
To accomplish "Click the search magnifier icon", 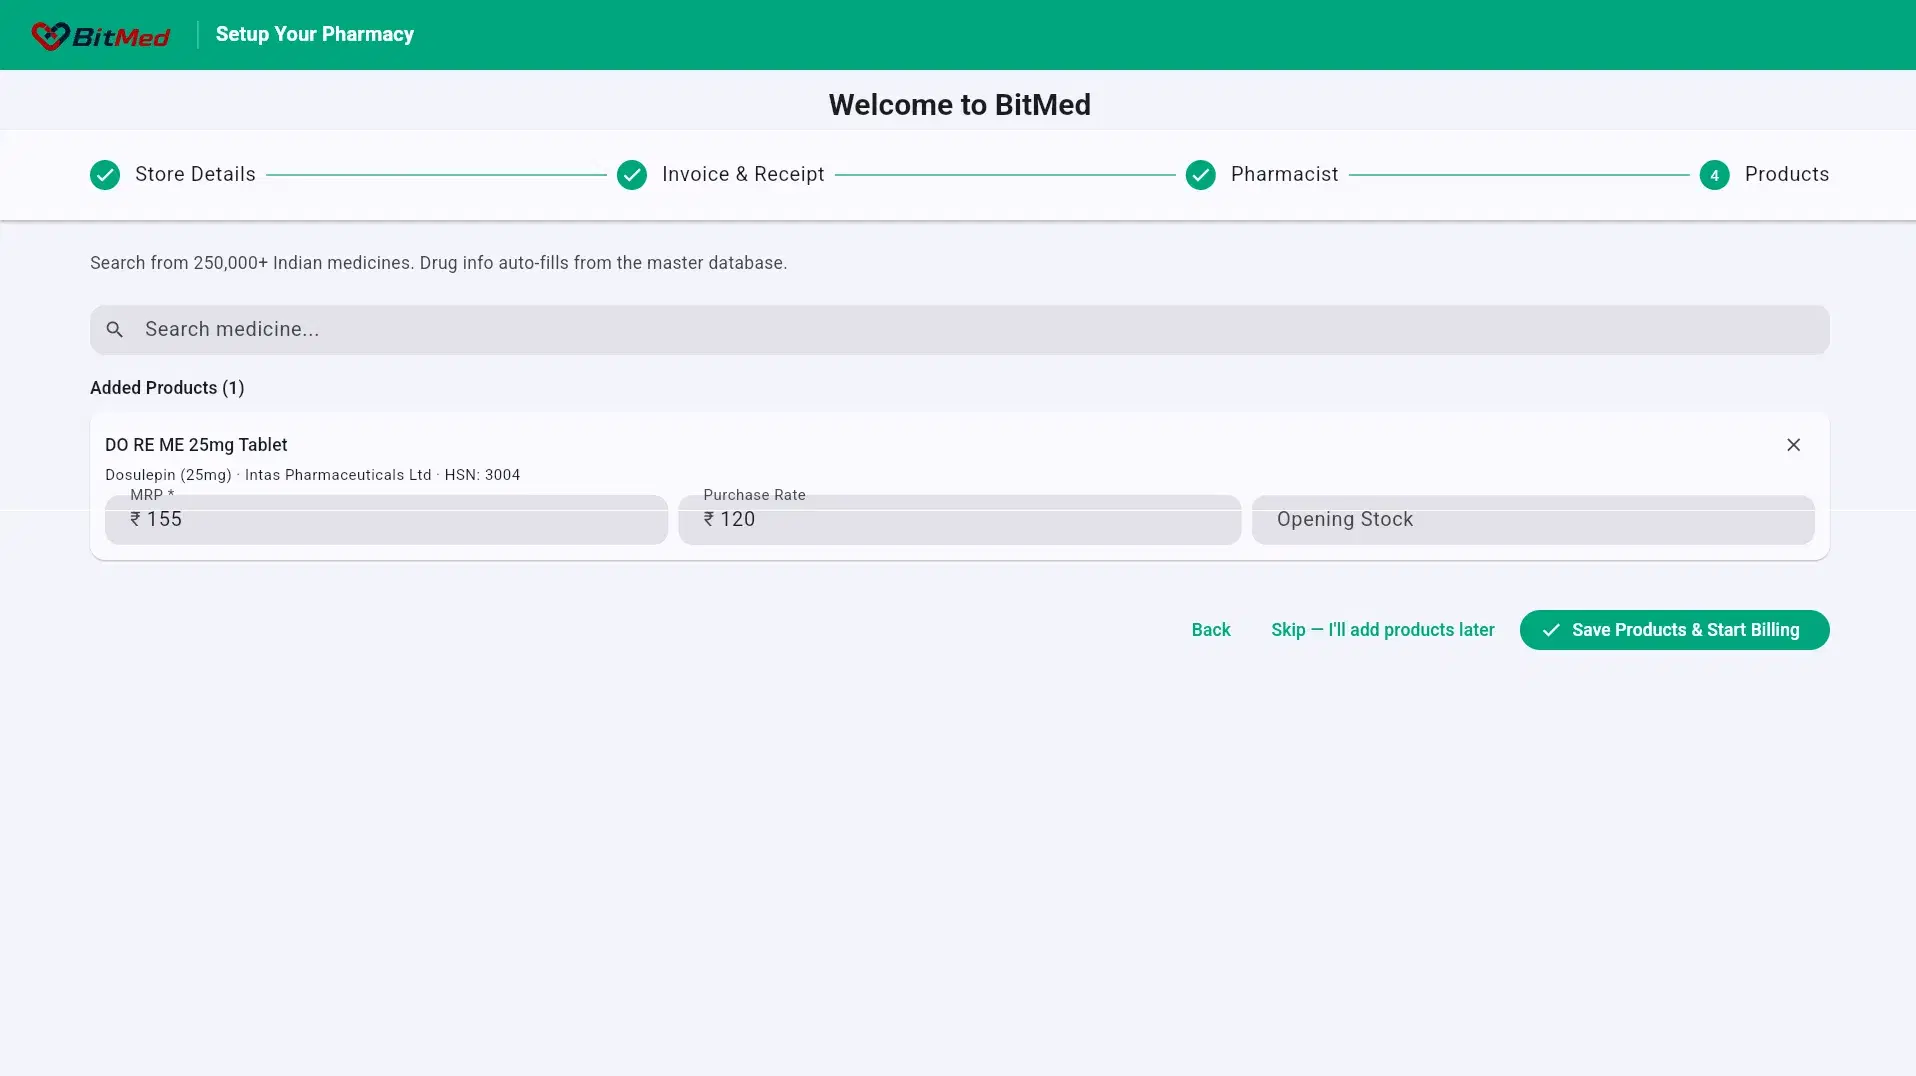I will pos(115,329).
